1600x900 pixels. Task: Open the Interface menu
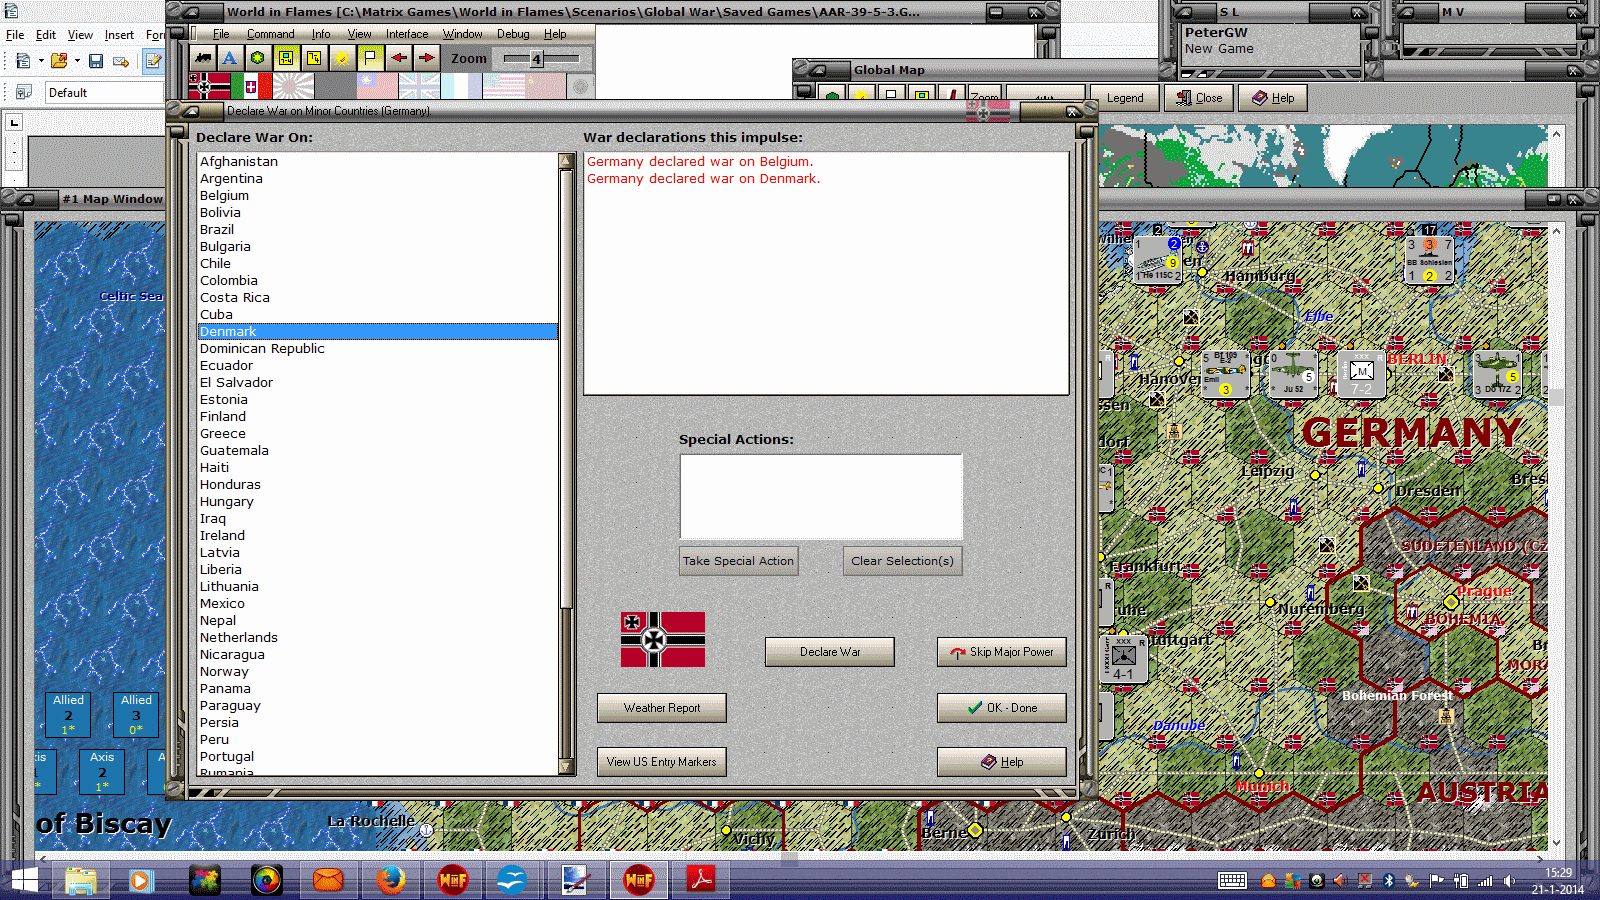pos(407,34)
